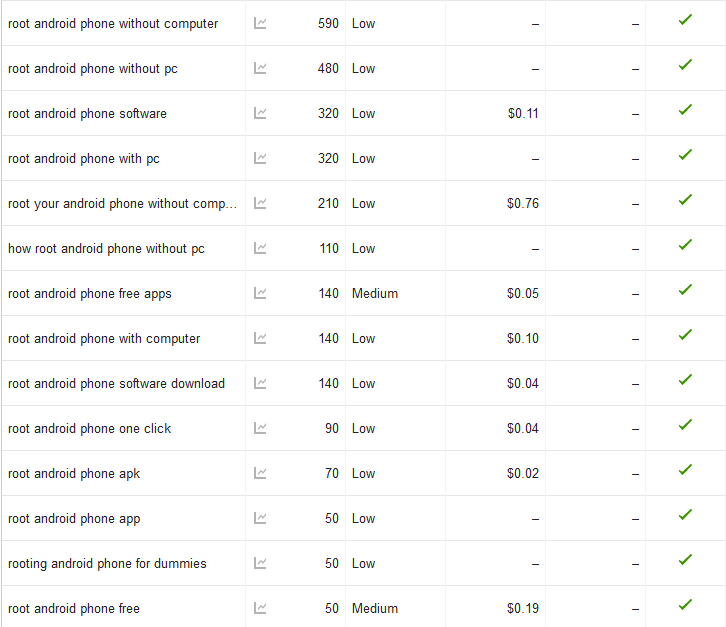The width and height of the screenshot is (726, 627).
Task: Click the 'rooting android phone for dummies' keyword
Action: [x=107, y=563]
